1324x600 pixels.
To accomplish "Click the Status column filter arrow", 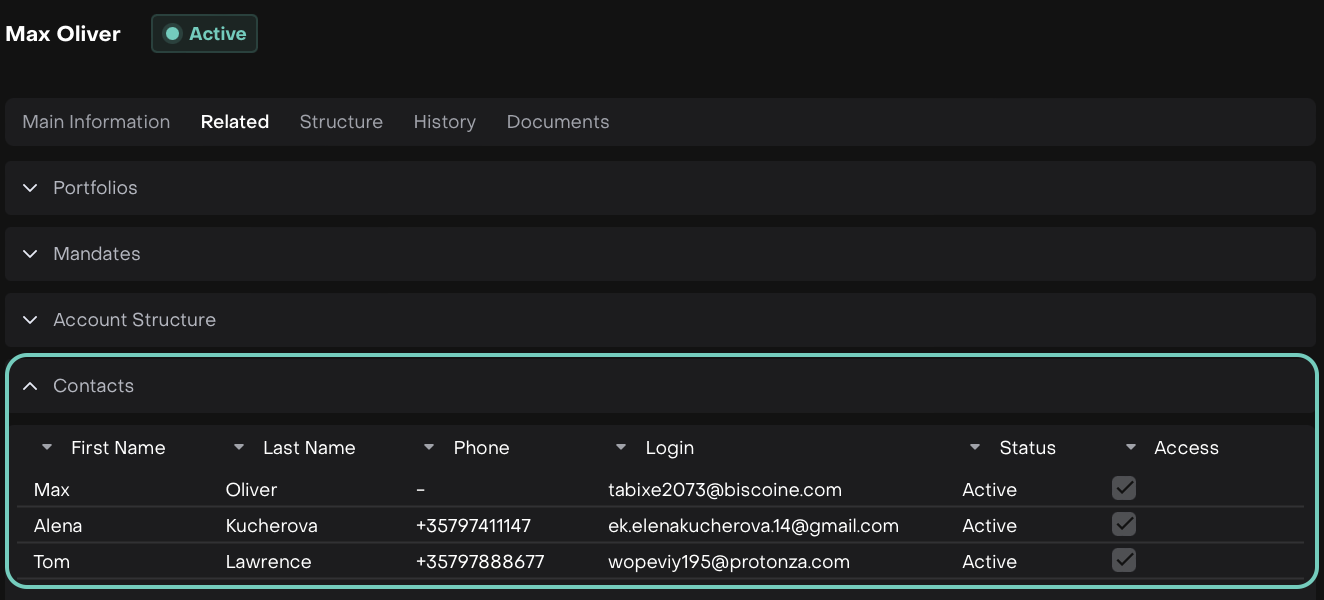I will (x=975, y=448).
